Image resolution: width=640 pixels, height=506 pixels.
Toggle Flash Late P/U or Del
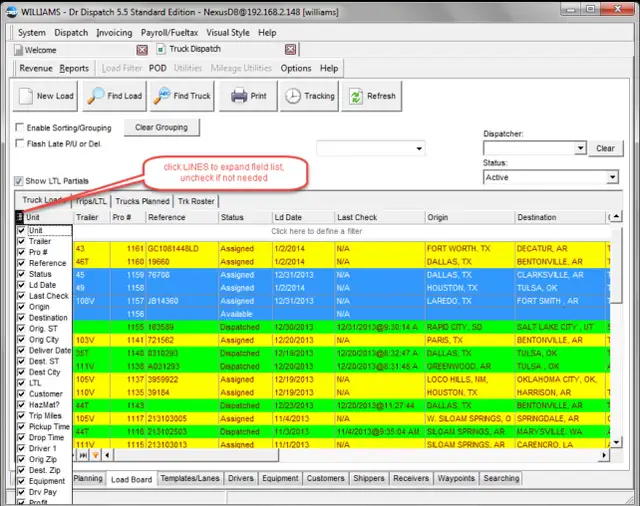pyautogui.click(x=20, y=144)
